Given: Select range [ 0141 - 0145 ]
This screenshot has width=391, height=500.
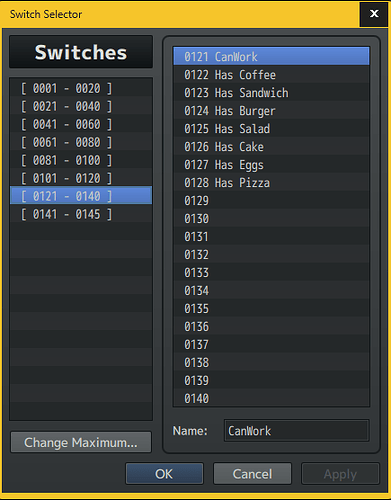Looking at the screenshot, I should pos(81,214).
